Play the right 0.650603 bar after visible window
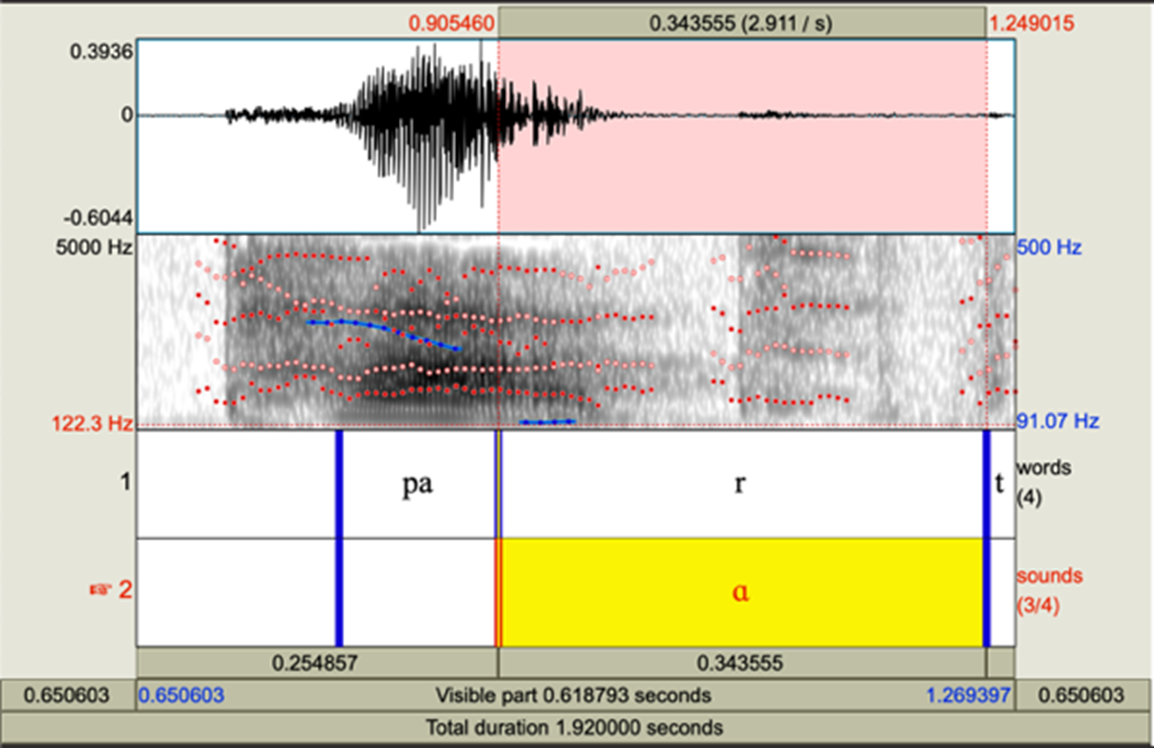1154x748 pixels. pyautogui.click(x=1083, y=695)
